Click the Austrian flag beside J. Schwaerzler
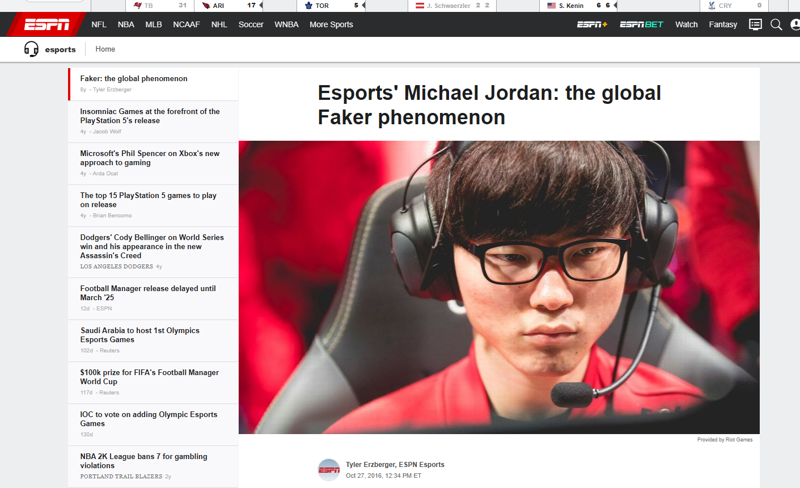Image resolution: width=800 pixels, height=488 pixels. click(x=420, y=6)
